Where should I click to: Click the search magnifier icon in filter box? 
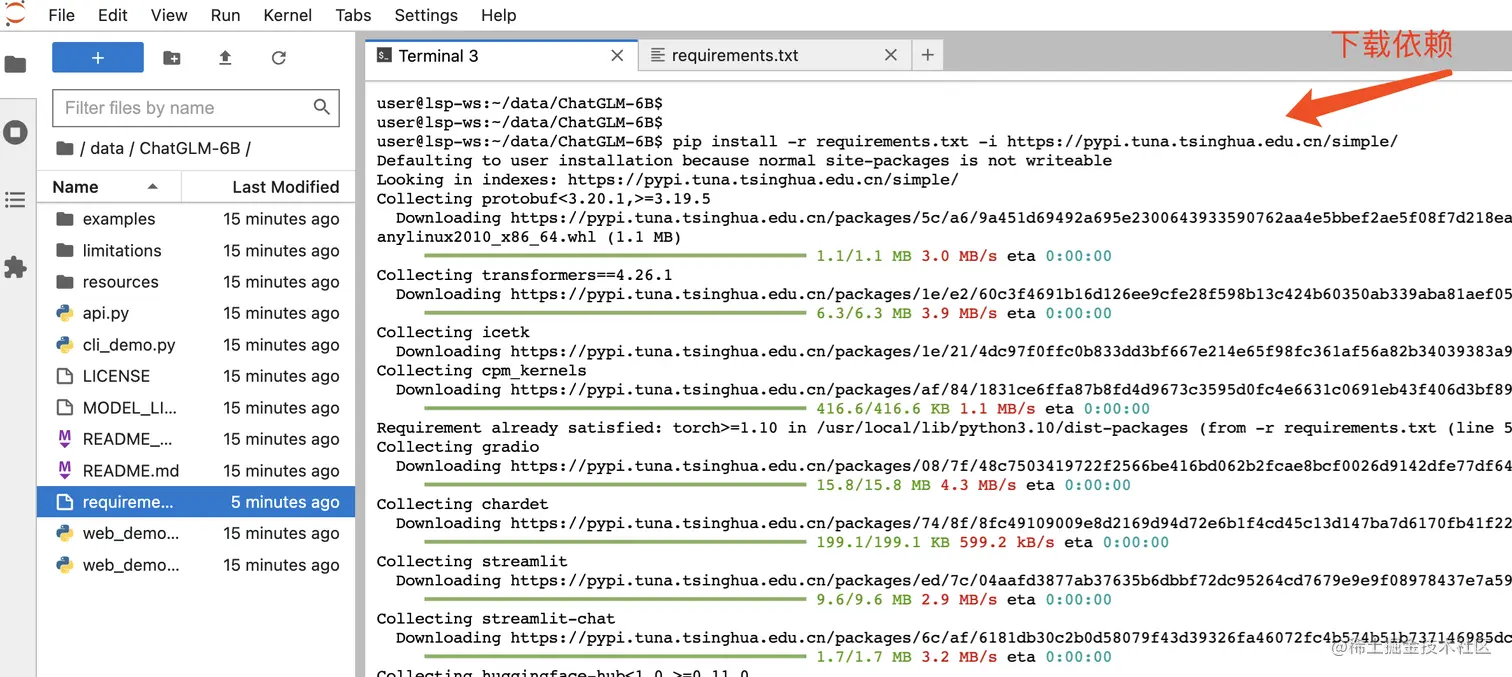click(x=321, y=108)
